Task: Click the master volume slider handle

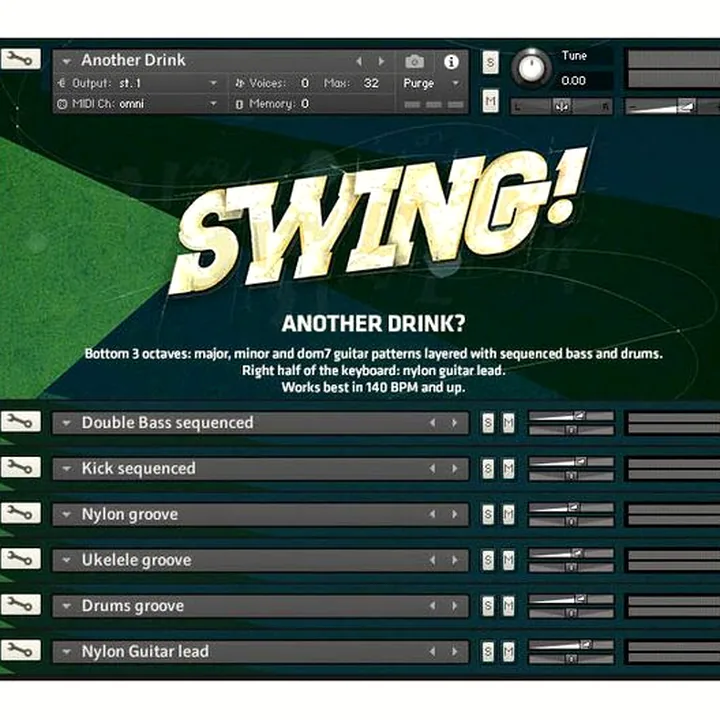Action: [x=686, y=107]
